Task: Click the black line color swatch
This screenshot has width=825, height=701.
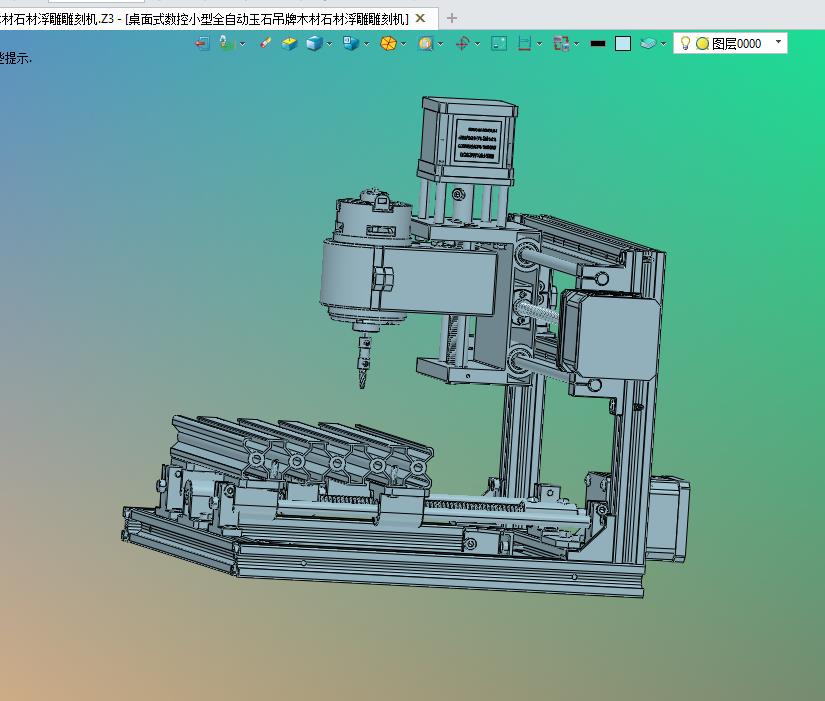Action: pos(598,43)
